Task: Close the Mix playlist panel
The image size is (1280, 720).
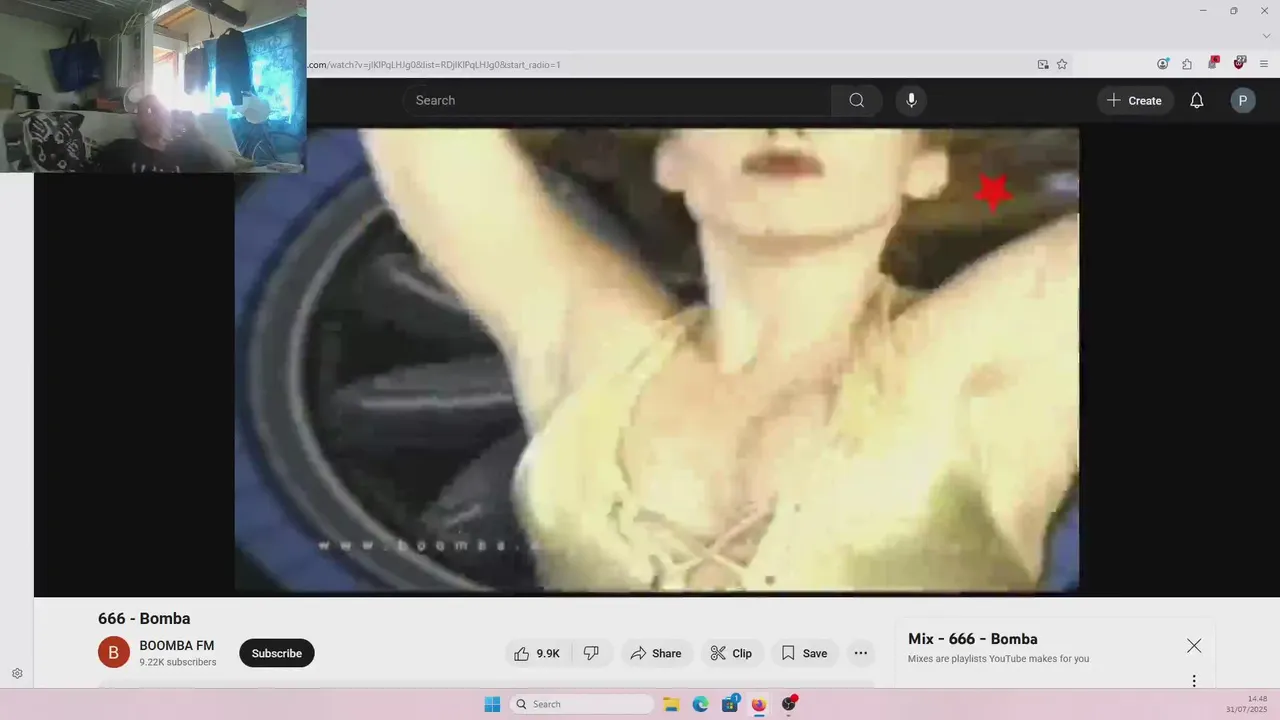Action: click(x=1194, y=646)
